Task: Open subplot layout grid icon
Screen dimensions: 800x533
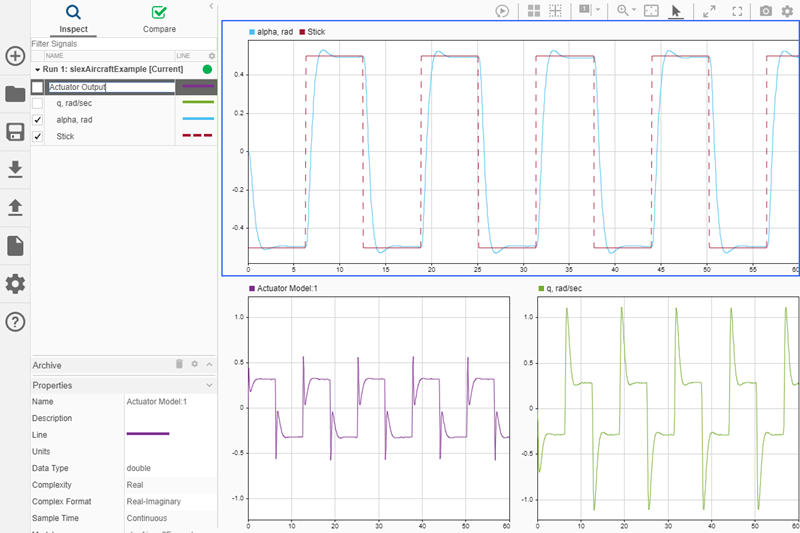Action: 534,10
